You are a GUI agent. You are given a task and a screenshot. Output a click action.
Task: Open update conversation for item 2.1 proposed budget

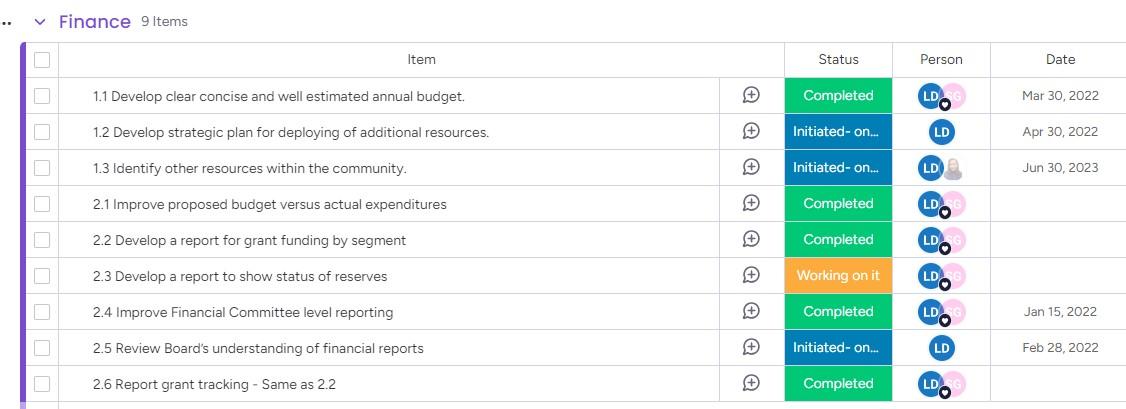(x=751, y=204)
